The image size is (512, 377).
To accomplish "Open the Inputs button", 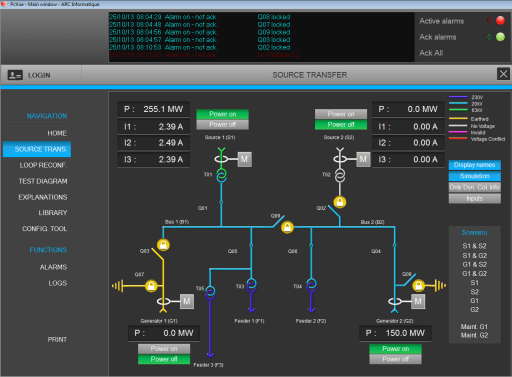I will click(x=475, y=199).
